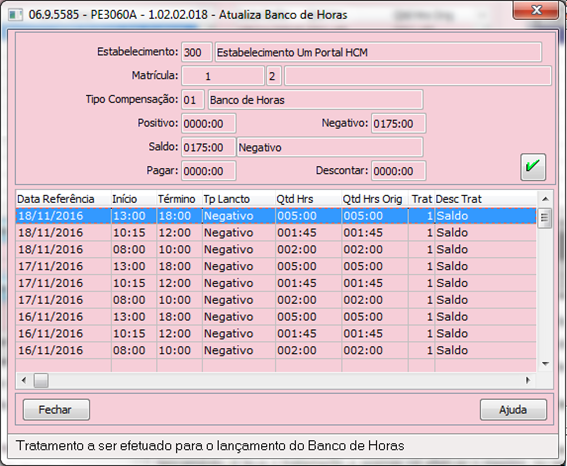Select row 18/11/2016 starting 10:15
Screen dimensions: 567x466
click(x=276, y=232)
